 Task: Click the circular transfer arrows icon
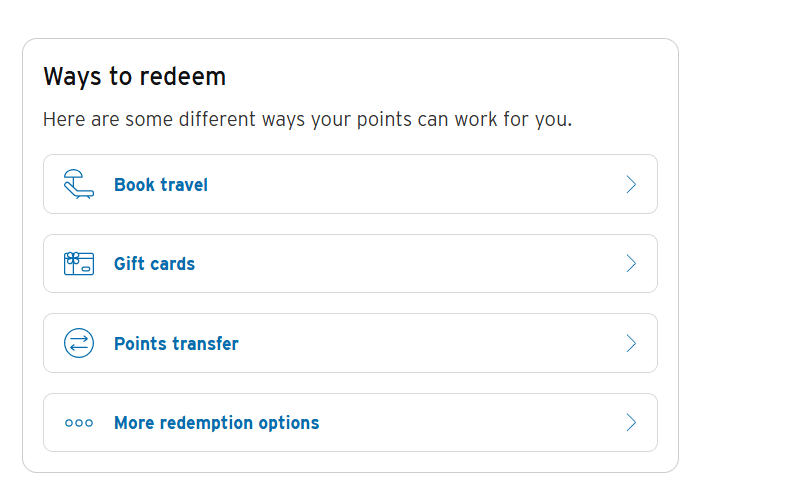[78, 343]
